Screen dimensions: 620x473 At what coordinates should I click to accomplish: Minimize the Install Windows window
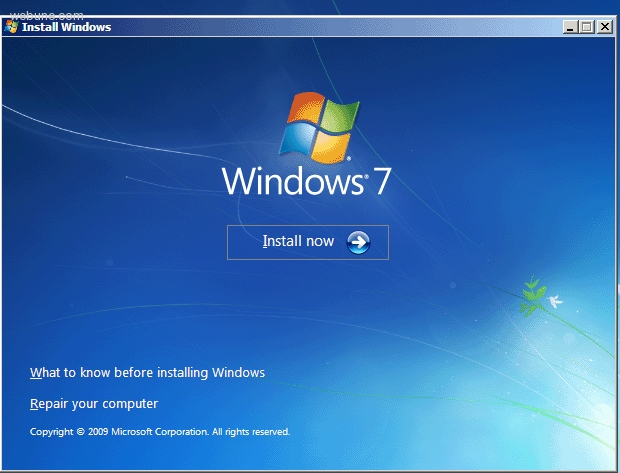coord(571,27)
